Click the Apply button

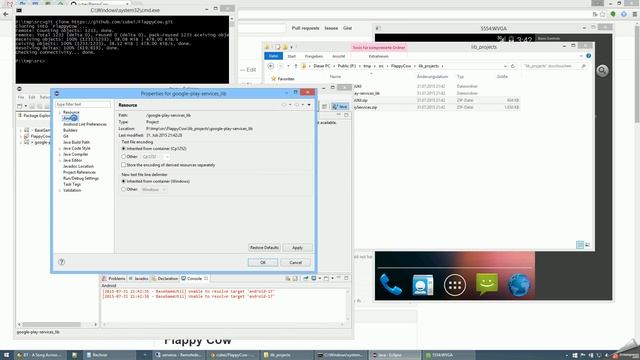pos(297,247)
